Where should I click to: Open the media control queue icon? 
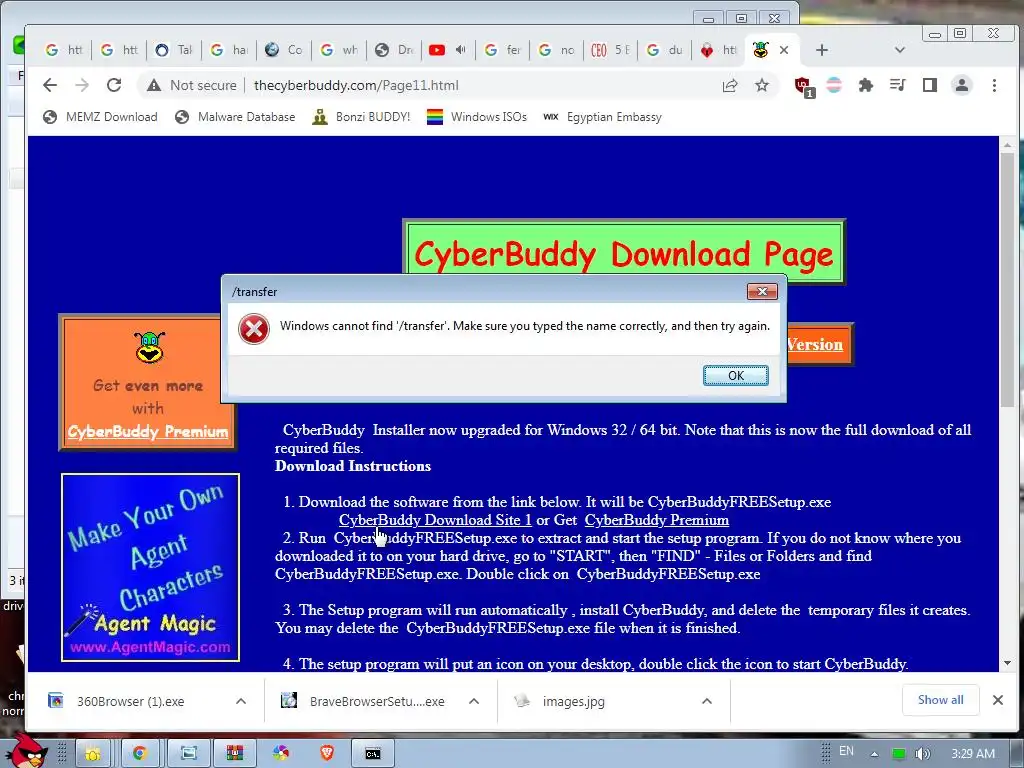click(898, 85)
